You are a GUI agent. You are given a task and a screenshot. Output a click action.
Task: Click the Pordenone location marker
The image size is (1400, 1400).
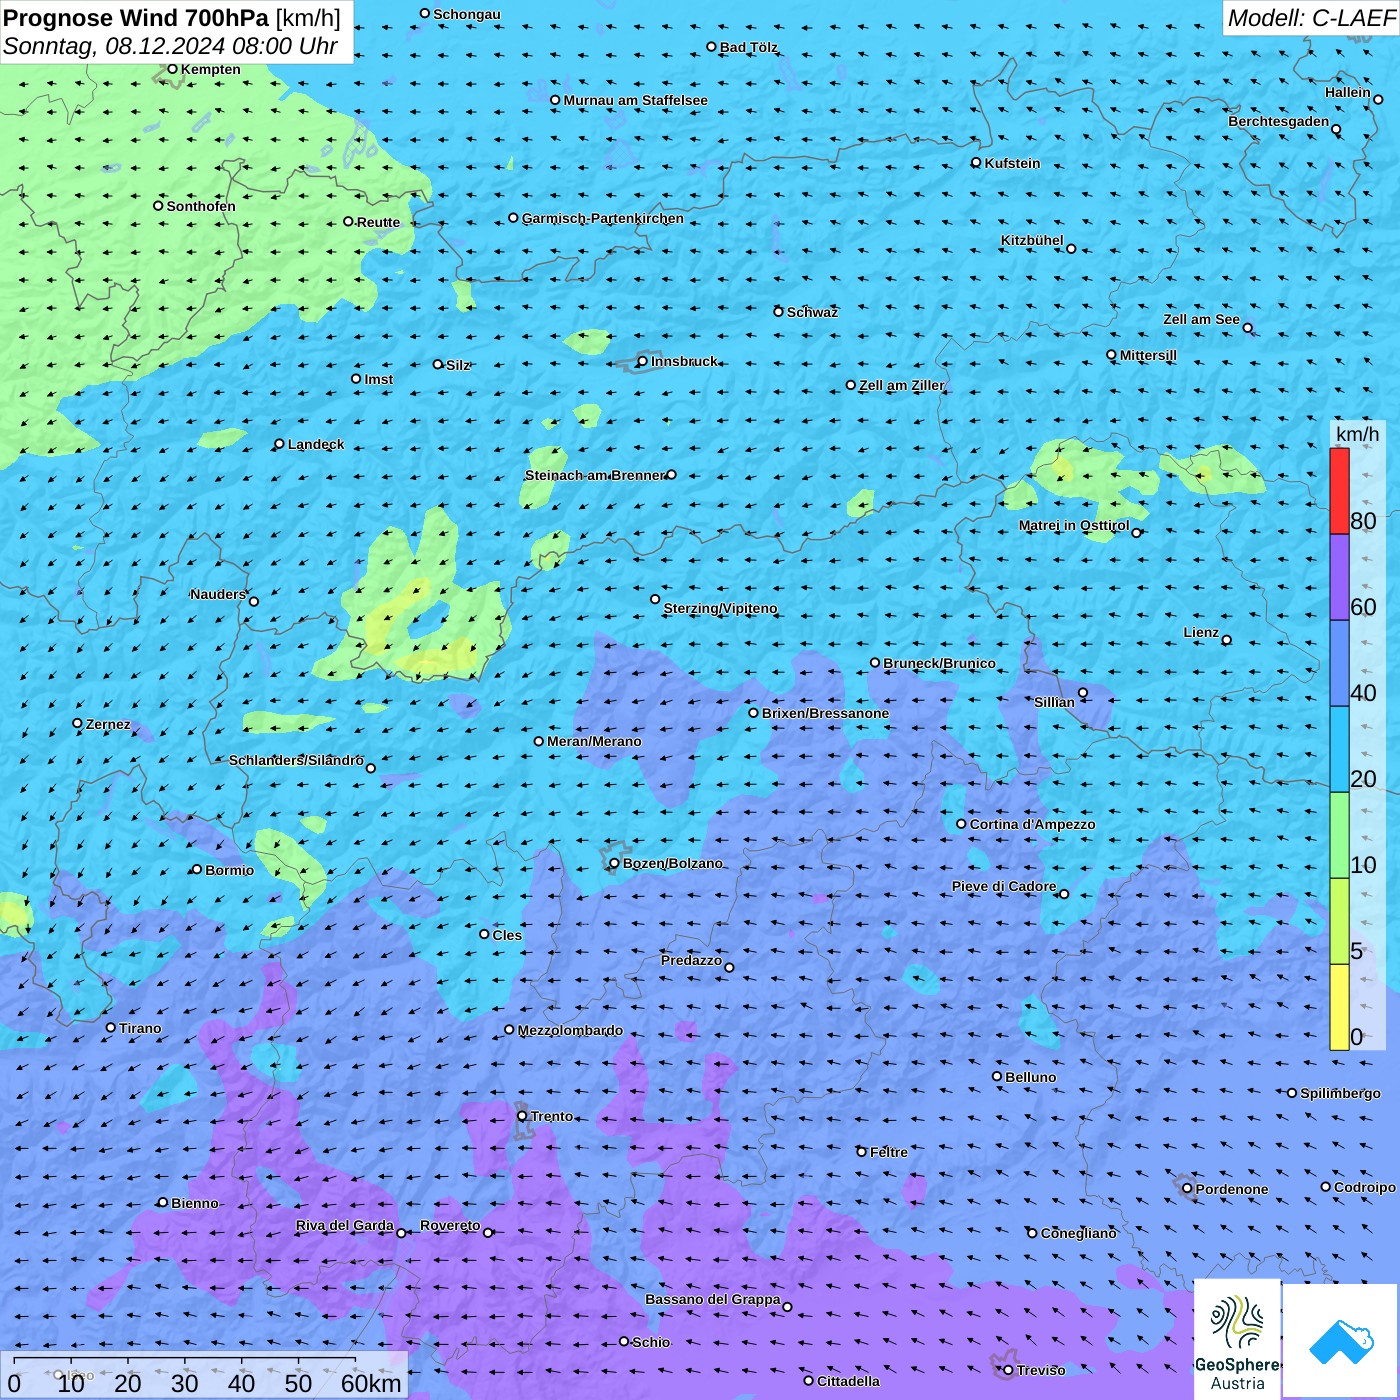(1187, 1189)
